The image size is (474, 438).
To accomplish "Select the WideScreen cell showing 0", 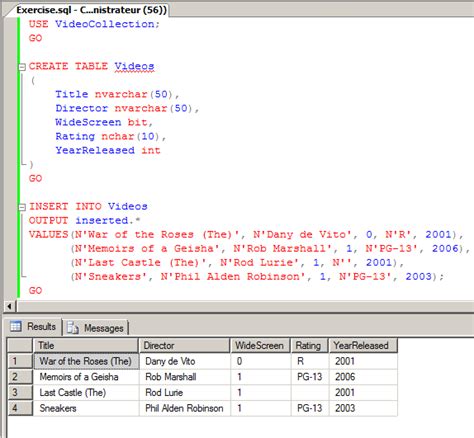I will 261,361.
